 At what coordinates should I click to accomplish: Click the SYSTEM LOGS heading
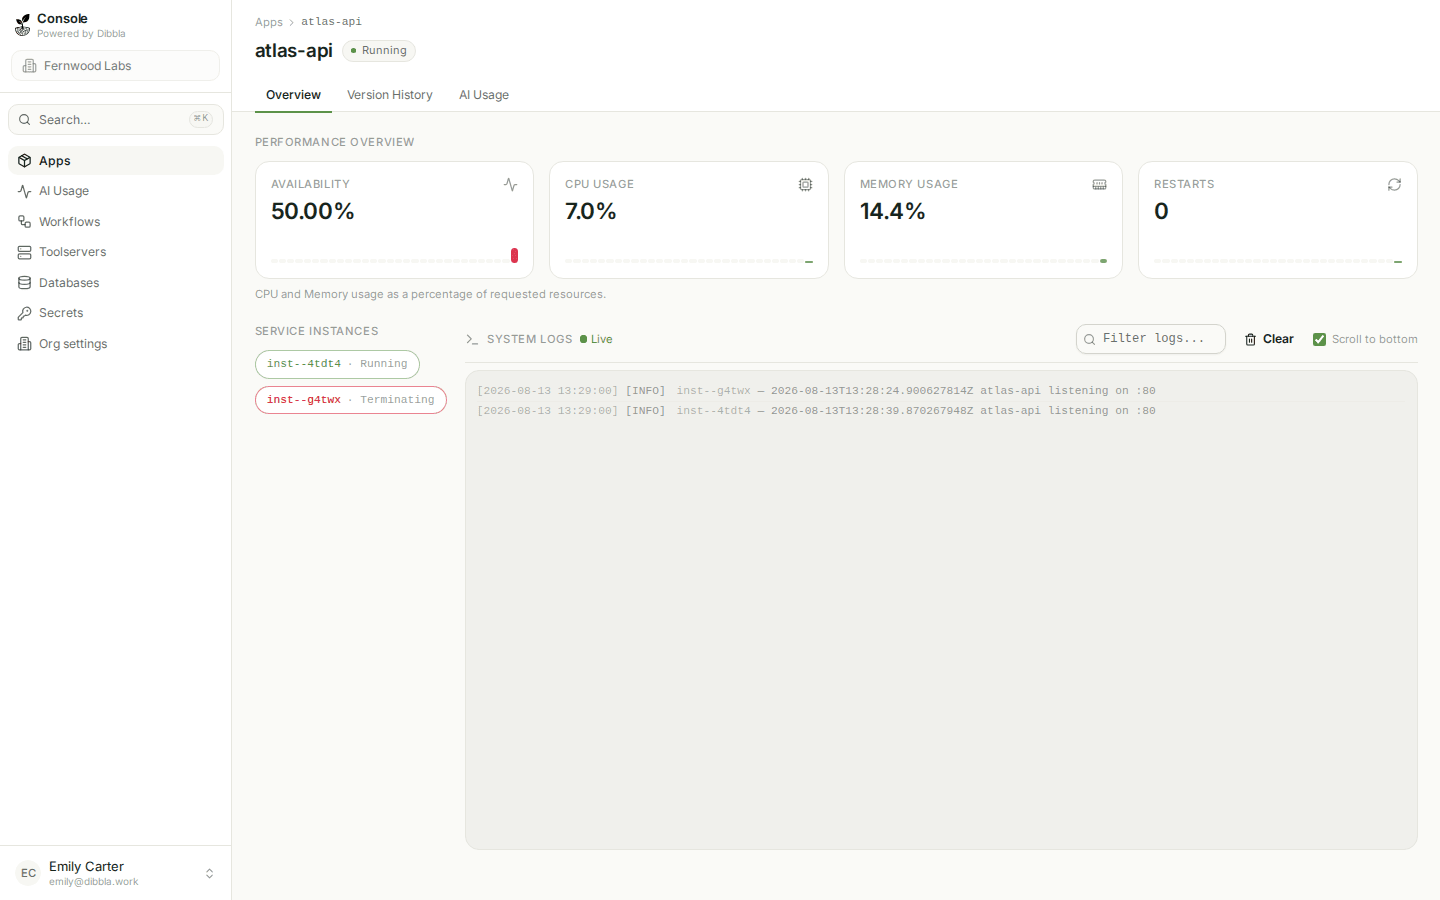point(530,340)
